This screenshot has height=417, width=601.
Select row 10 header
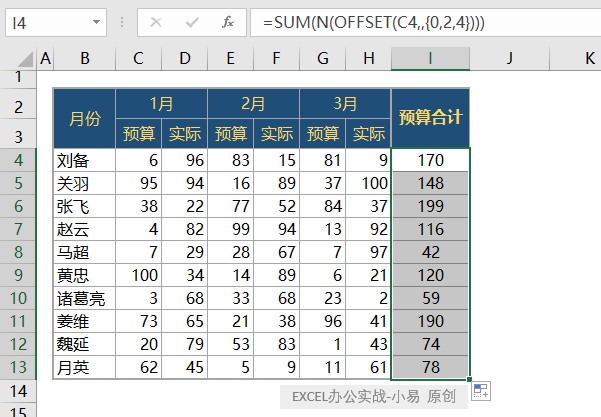[x=18, y=298]
